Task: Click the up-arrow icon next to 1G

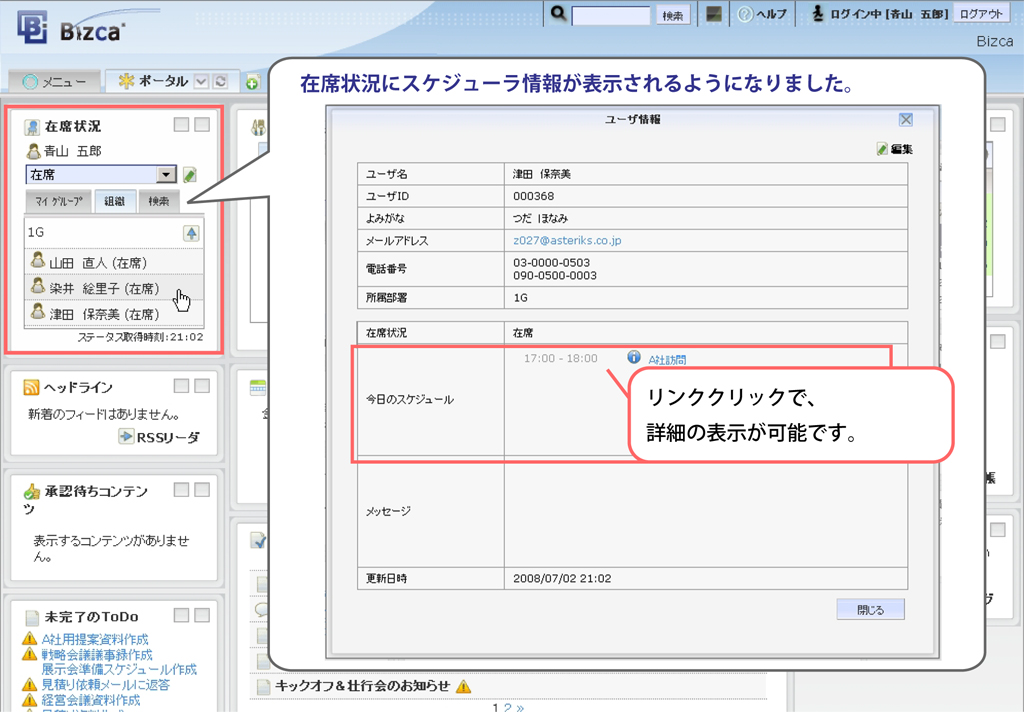Action: [x=191, y=233]
